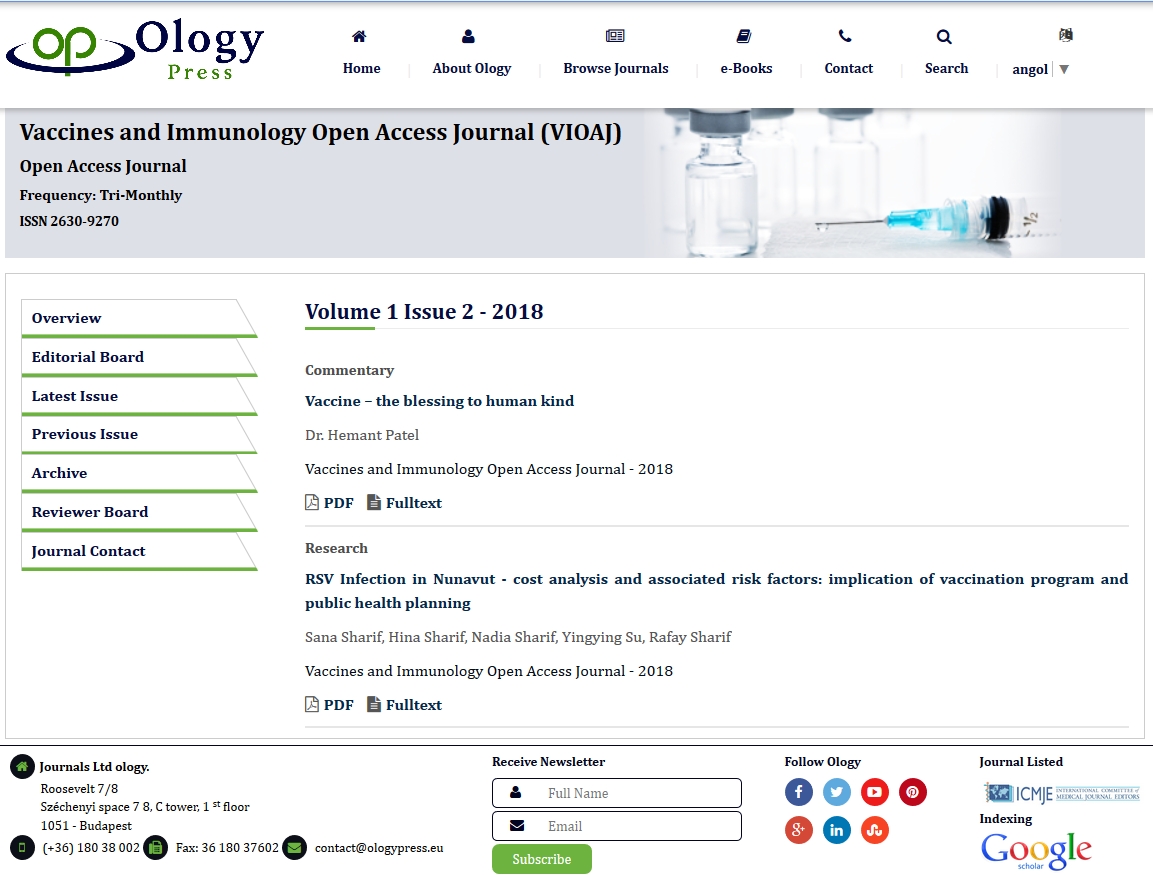
Task: Open Ology StumbleUpon icon
Action: coord(874,830)
